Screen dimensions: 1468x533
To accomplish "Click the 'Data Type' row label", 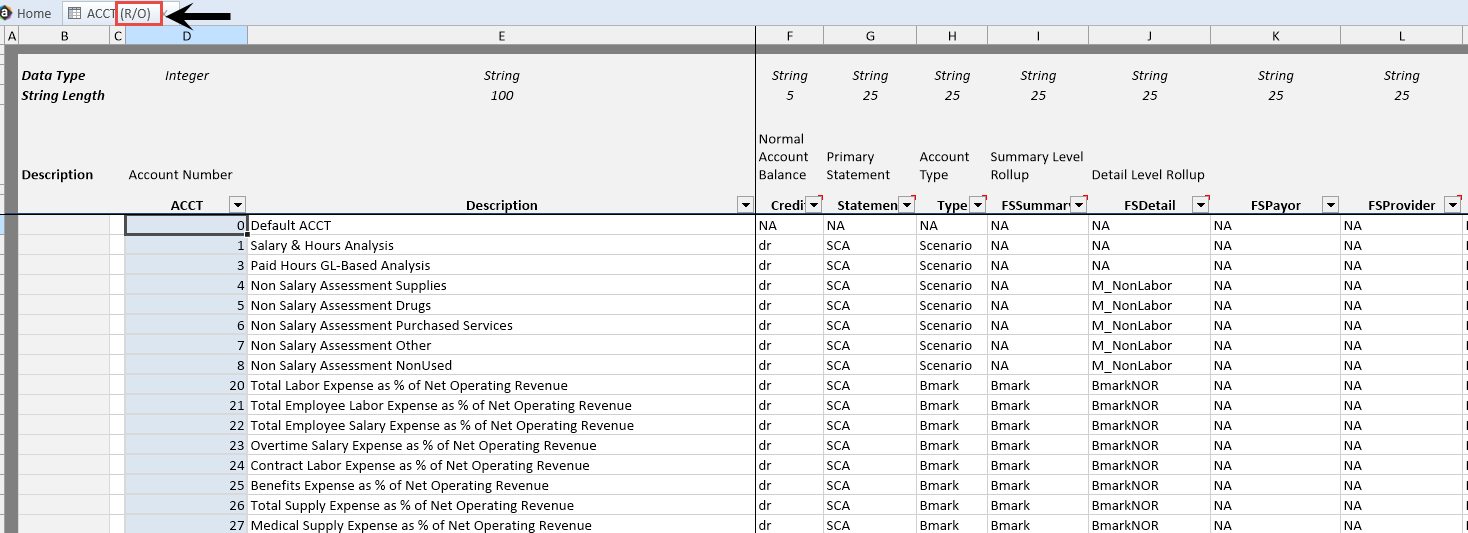I will pyautogui.click(x=54, y=76).
